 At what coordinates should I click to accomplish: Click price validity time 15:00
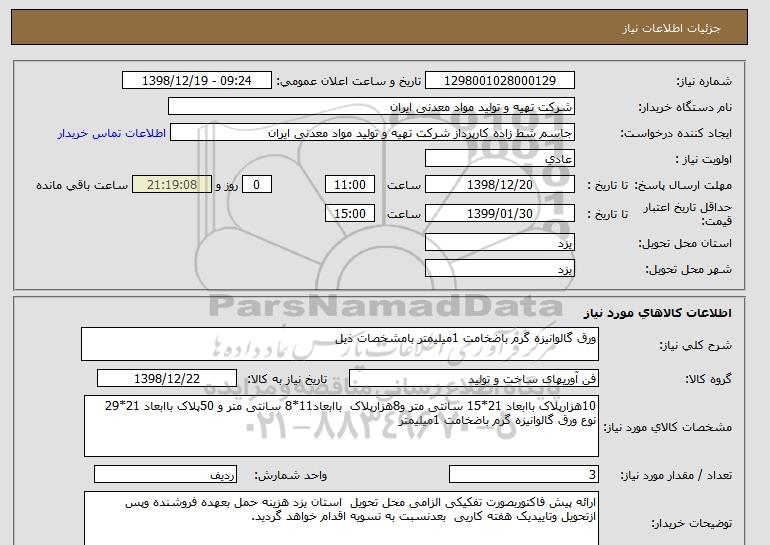click(350, 213)
